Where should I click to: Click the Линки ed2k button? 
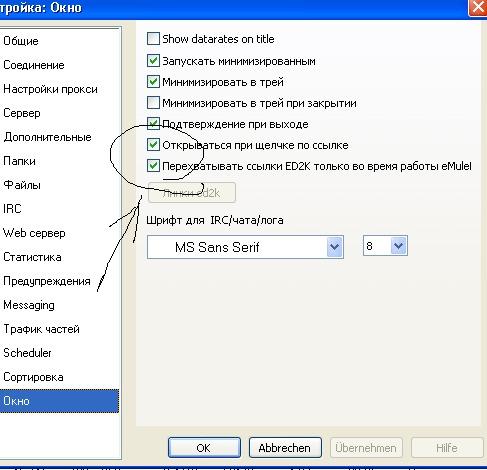pos(192,192)
